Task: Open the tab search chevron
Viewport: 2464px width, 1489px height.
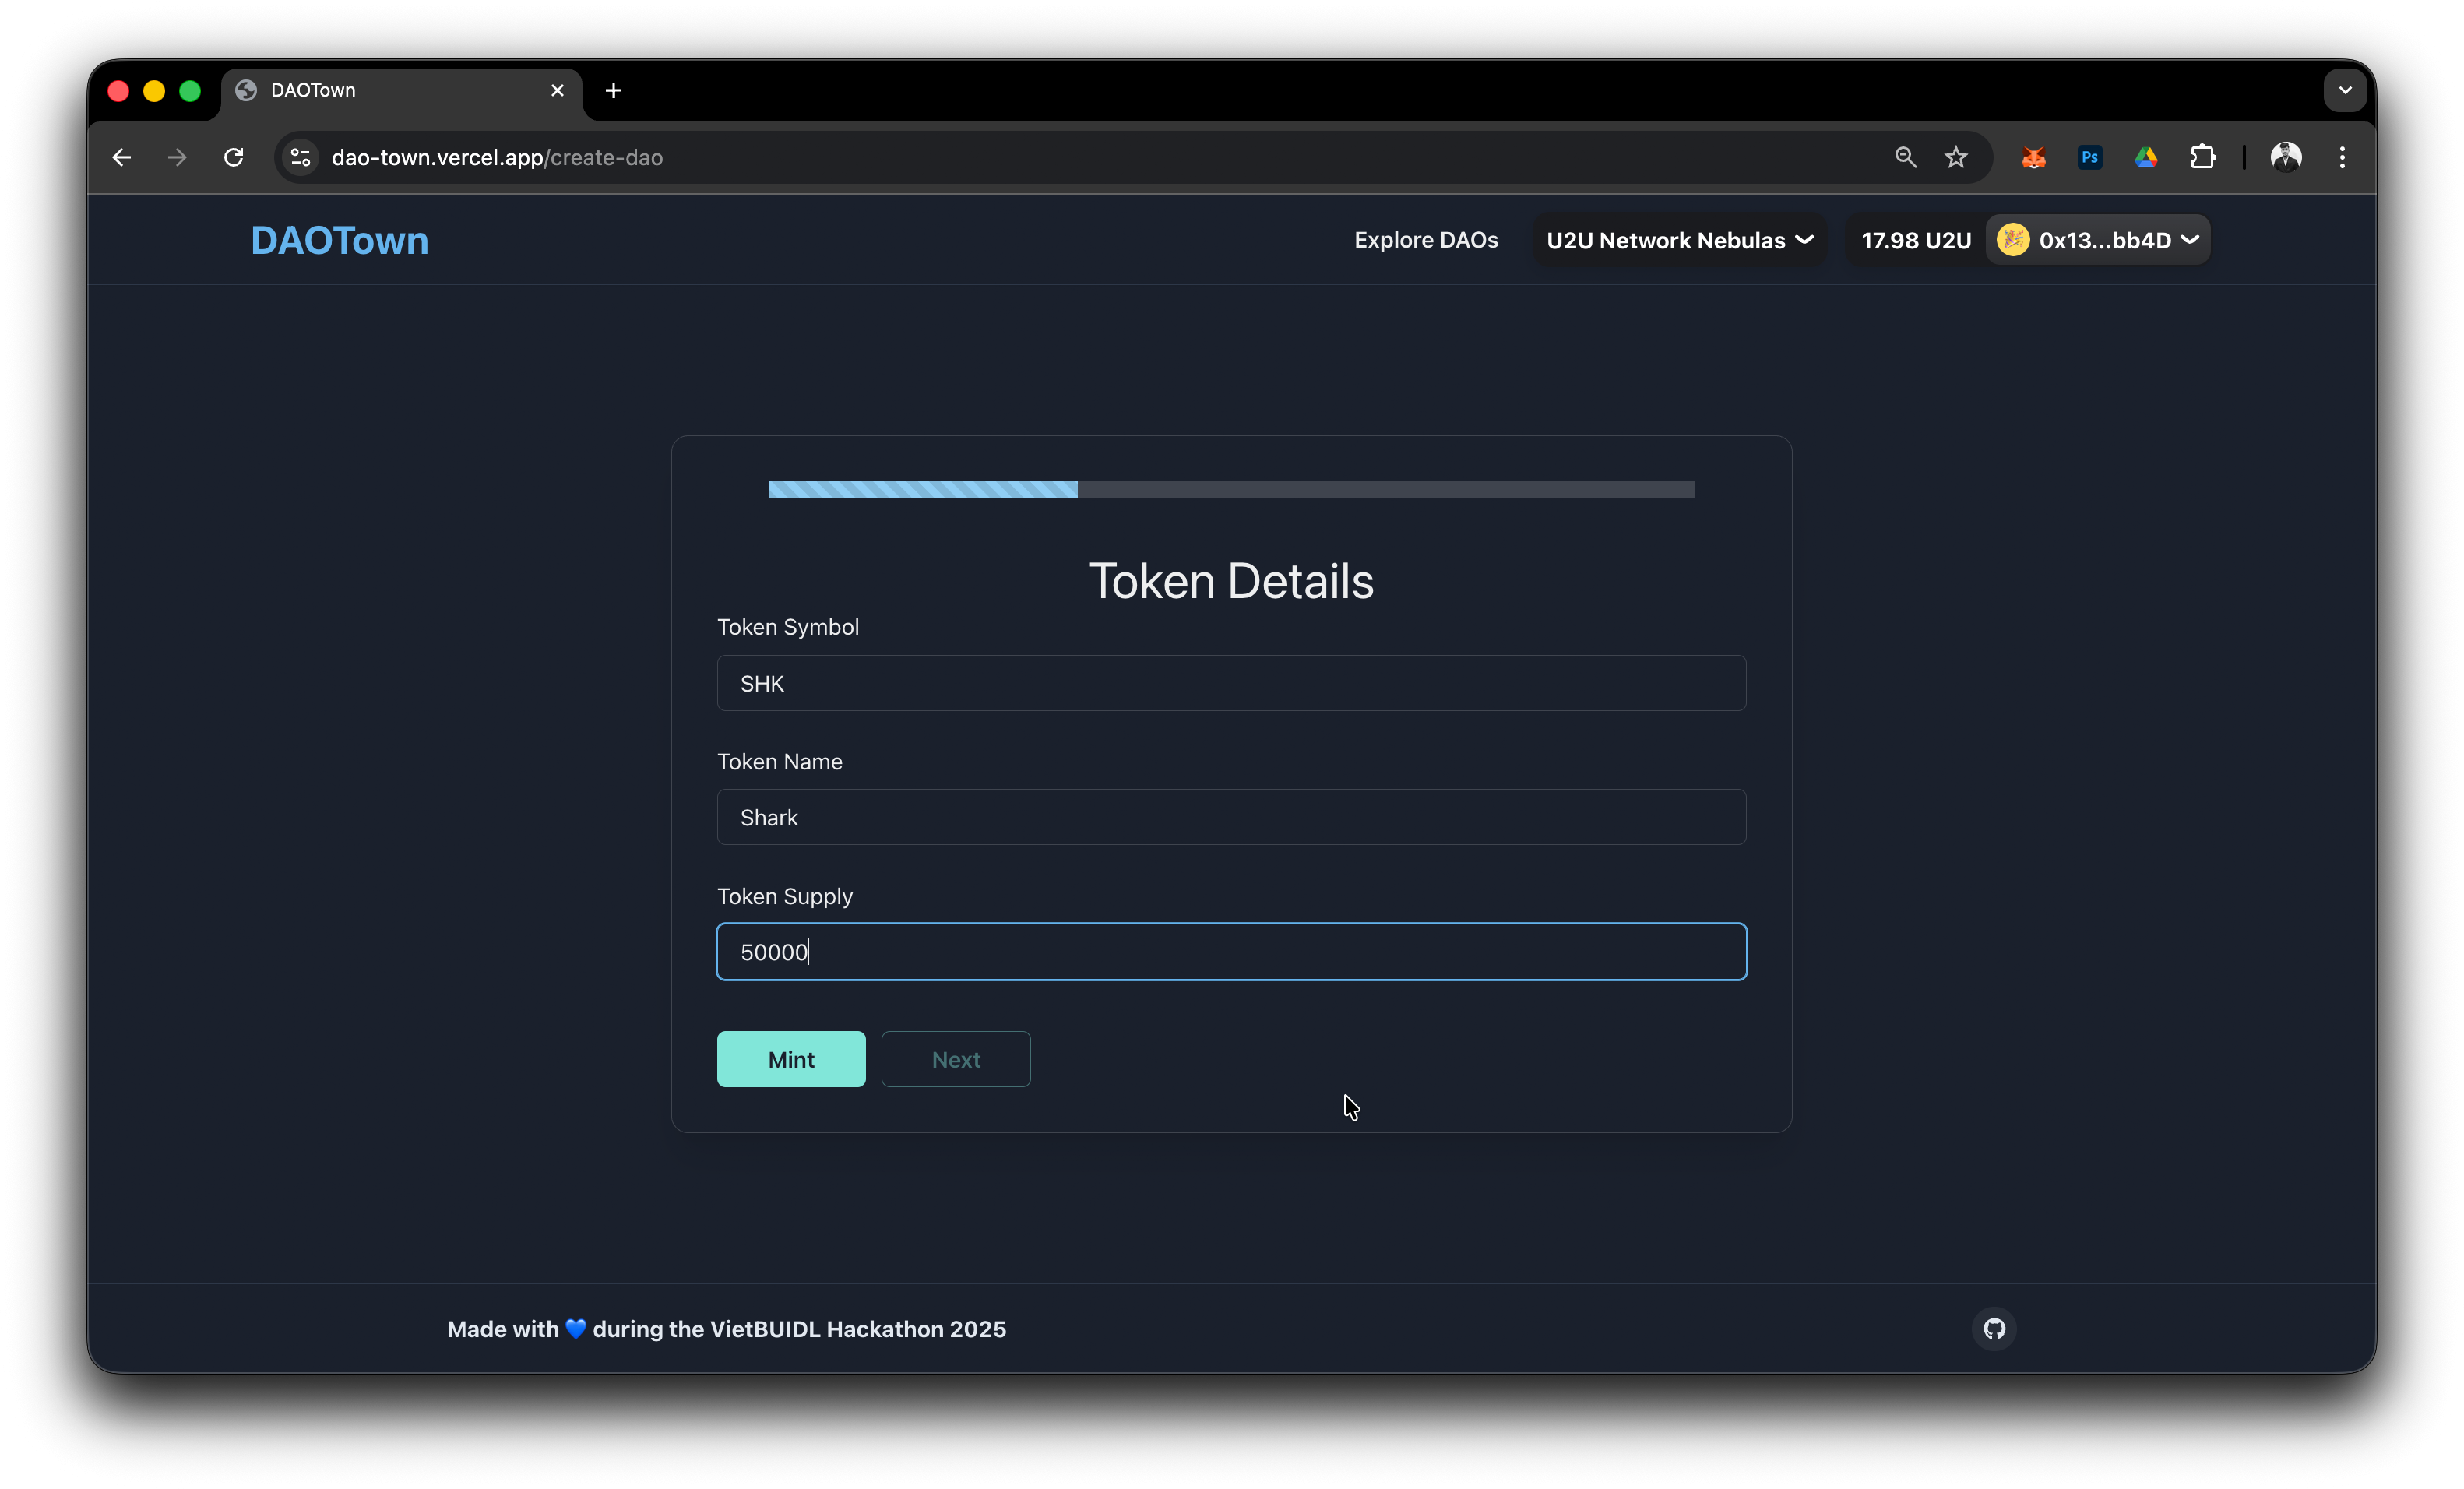Action: tap(2344, 90)
